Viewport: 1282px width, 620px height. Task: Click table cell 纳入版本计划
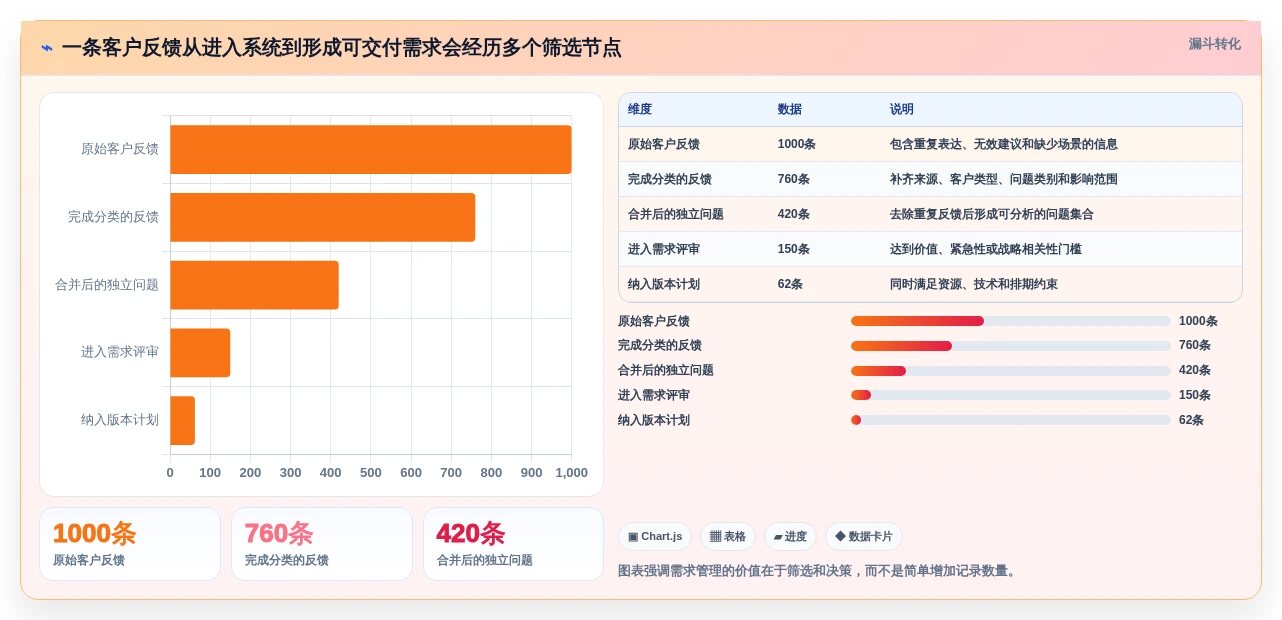tap(664, 284)
